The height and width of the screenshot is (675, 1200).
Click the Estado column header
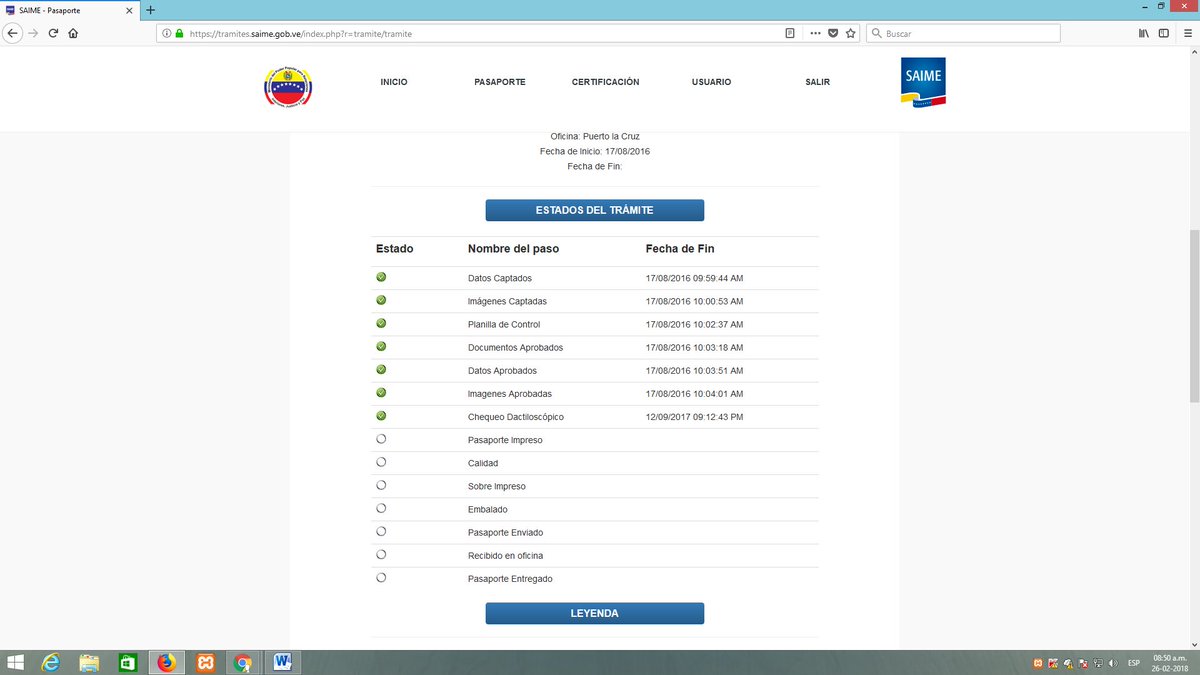[x=394, y=248]
